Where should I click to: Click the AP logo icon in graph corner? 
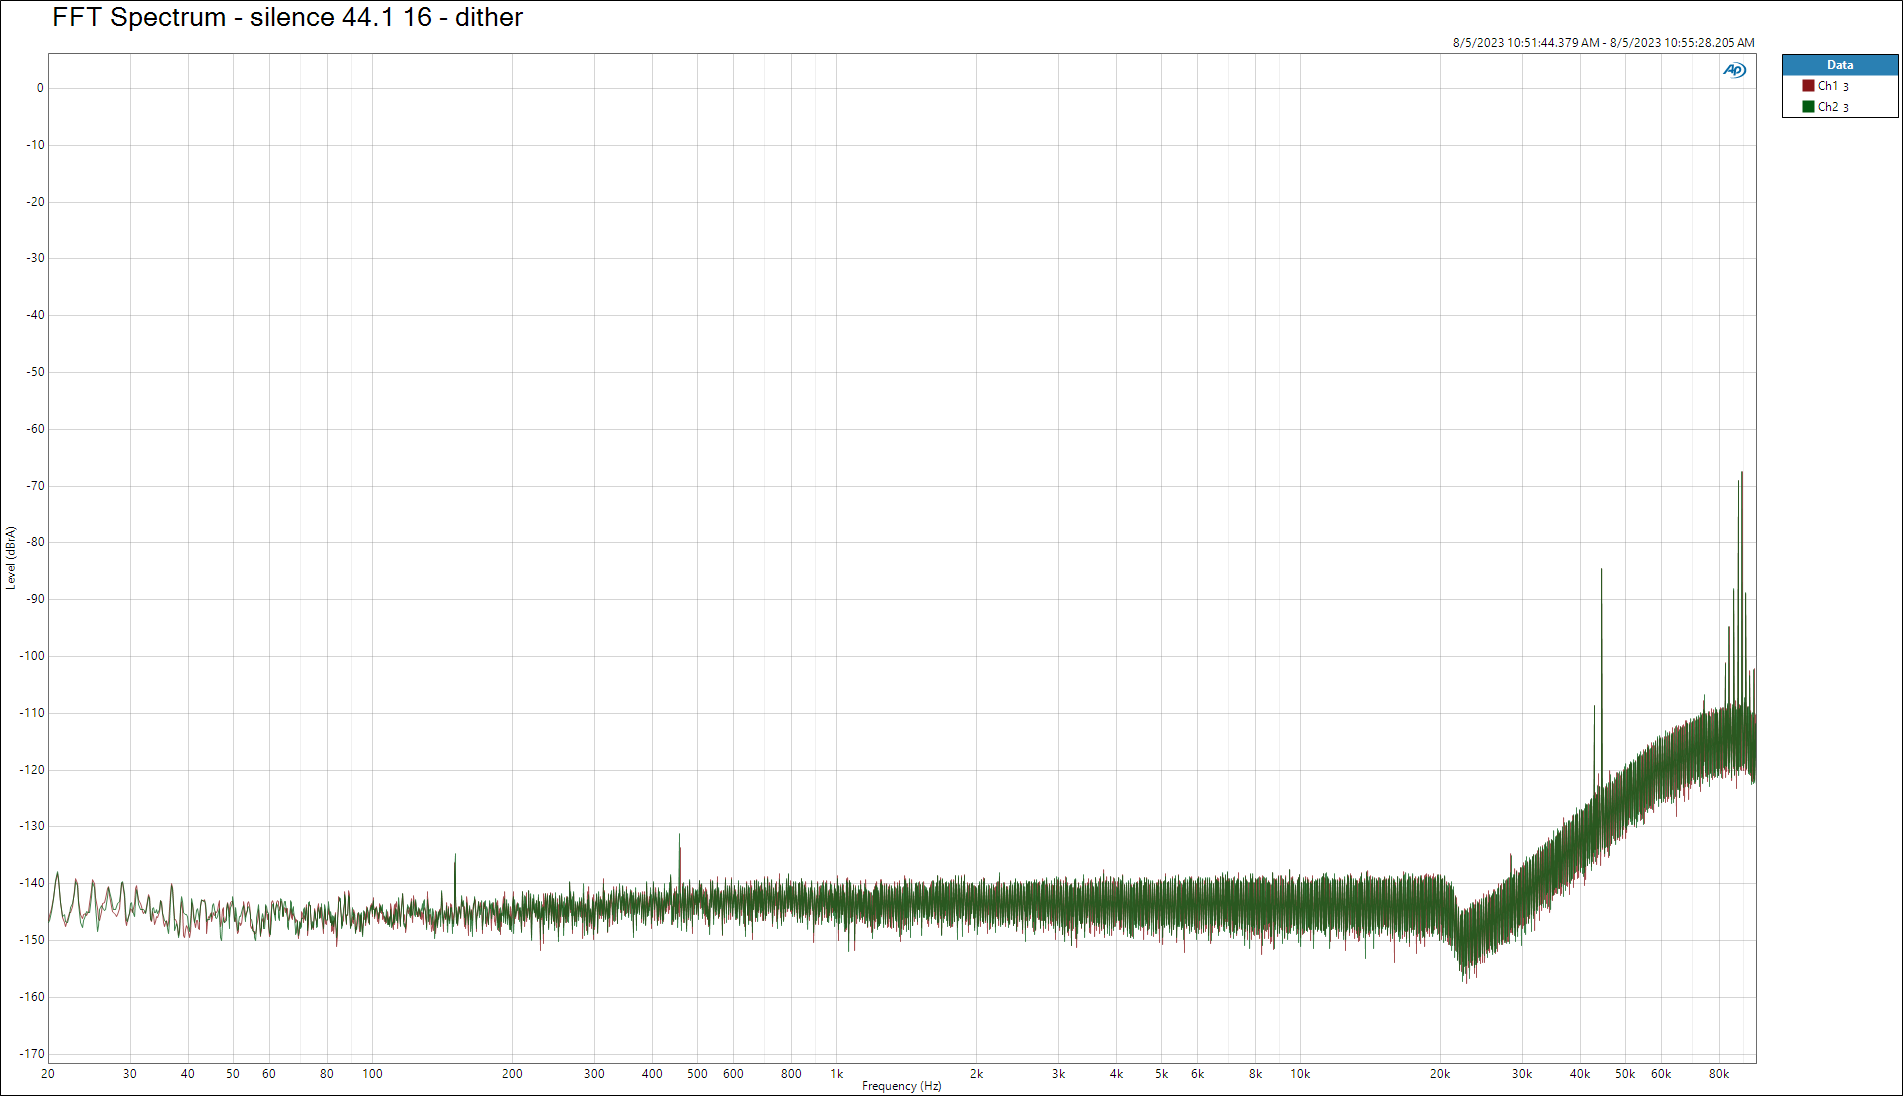[x=1734, y=70]
